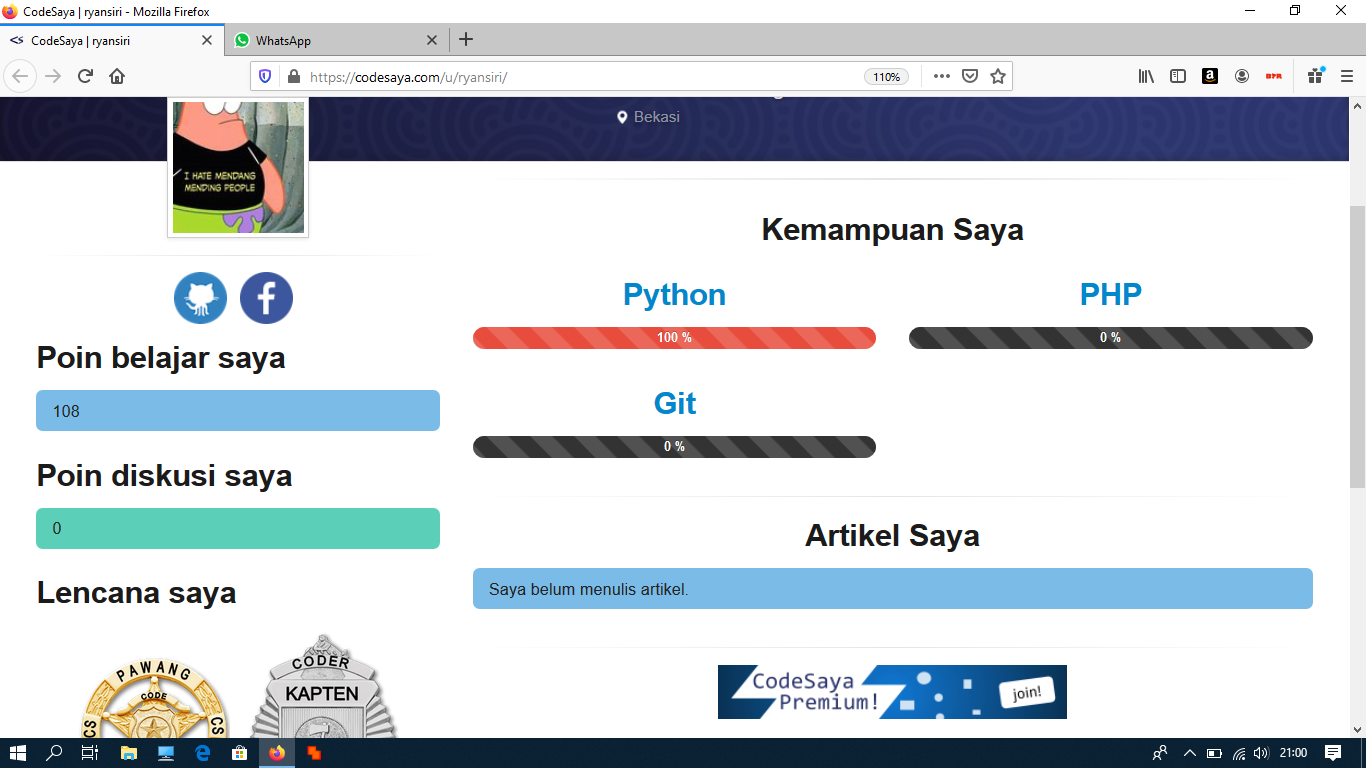The height and width of the screenshot is (768, 1366).
Task: Show hidden system tray icons
Action: (x=1189, y=753)
